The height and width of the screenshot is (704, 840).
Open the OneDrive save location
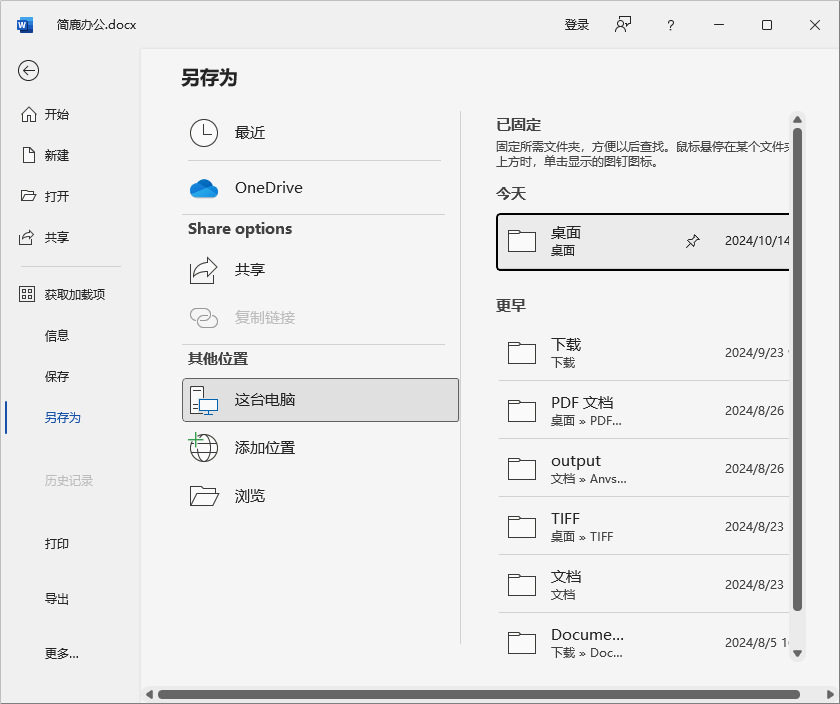tap(270, 187)
